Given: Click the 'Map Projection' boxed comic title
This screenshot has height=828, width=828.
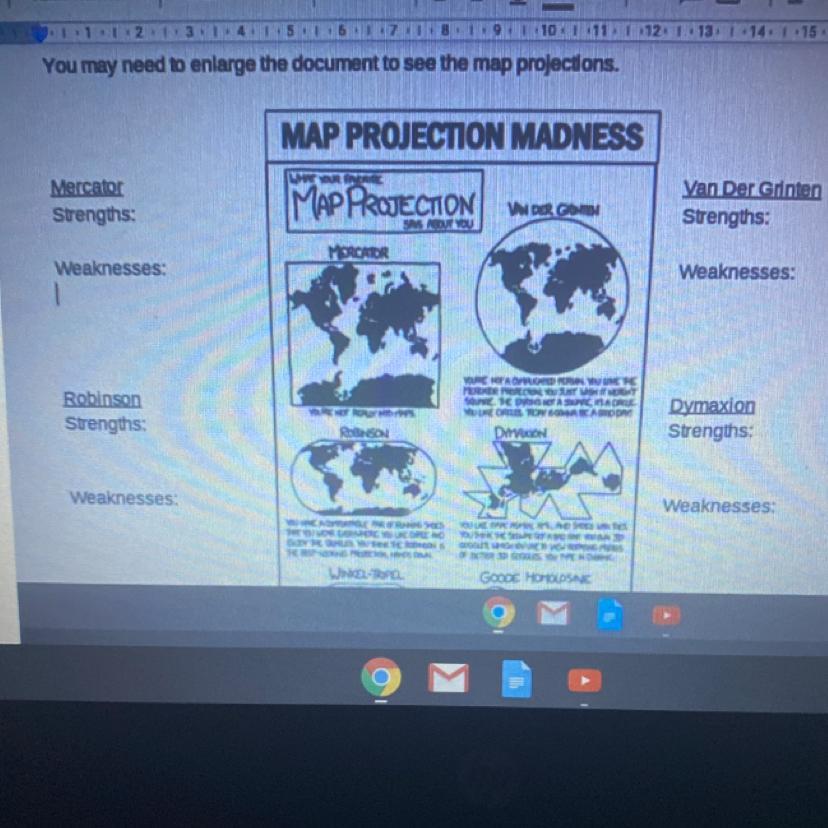Looking at the screenshot, I should pyautogui.click(x=384, y=201).
